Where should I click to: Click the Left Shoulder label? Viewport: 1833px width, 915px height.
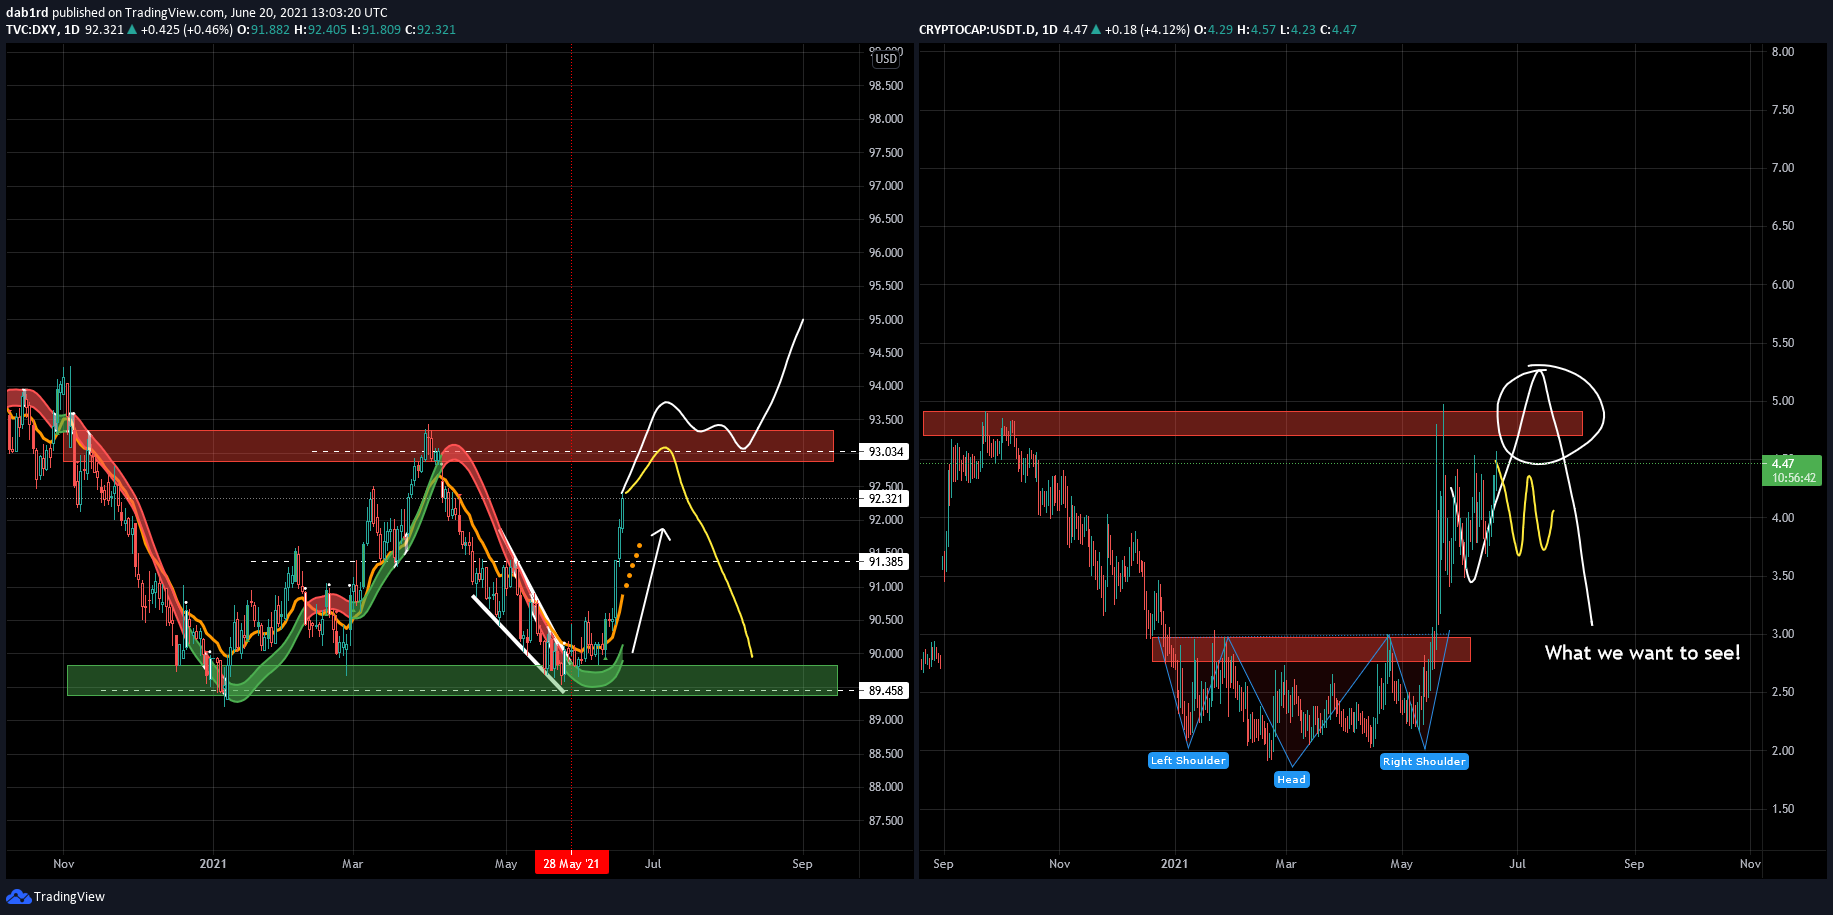pyautogui.click(x=1188, y=761)
